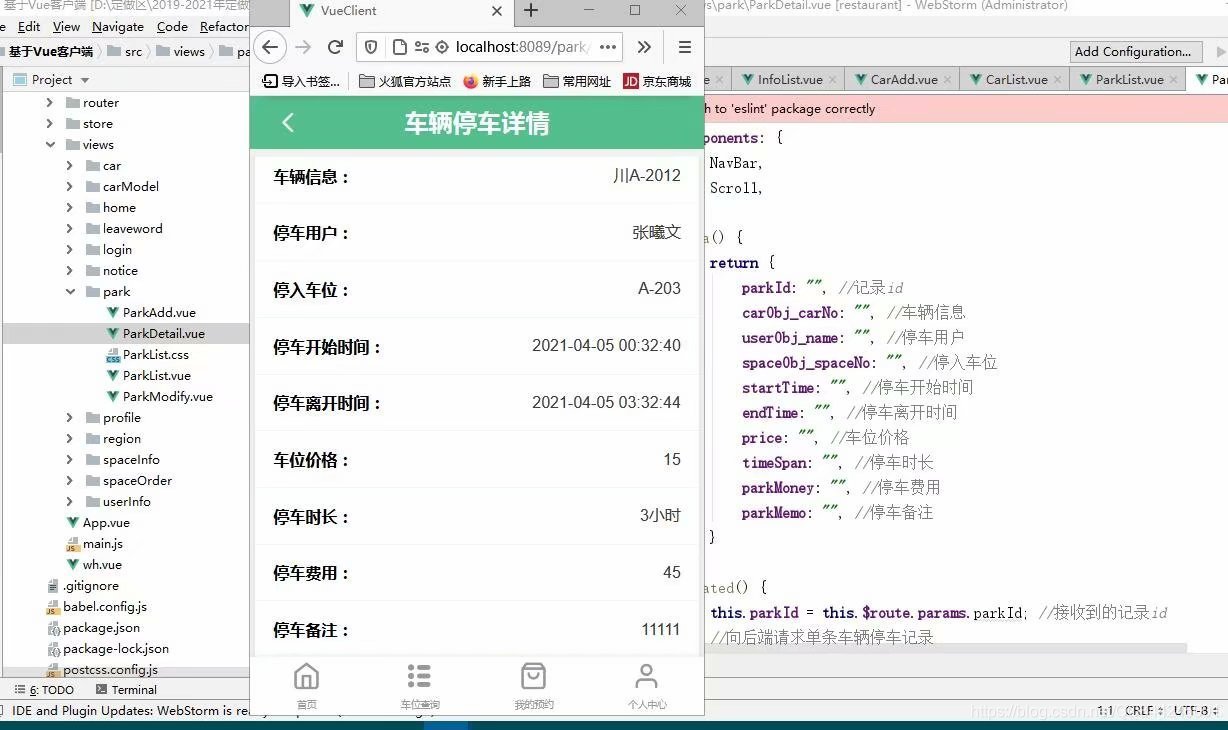Open the TODO tool window
1228x730 pixels.
[44, 689]
